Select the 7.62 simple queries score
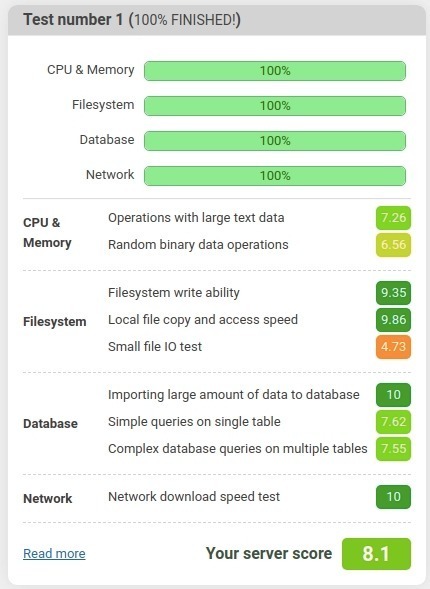This screenshot has height=589, width=430. (x=393, y=422)
